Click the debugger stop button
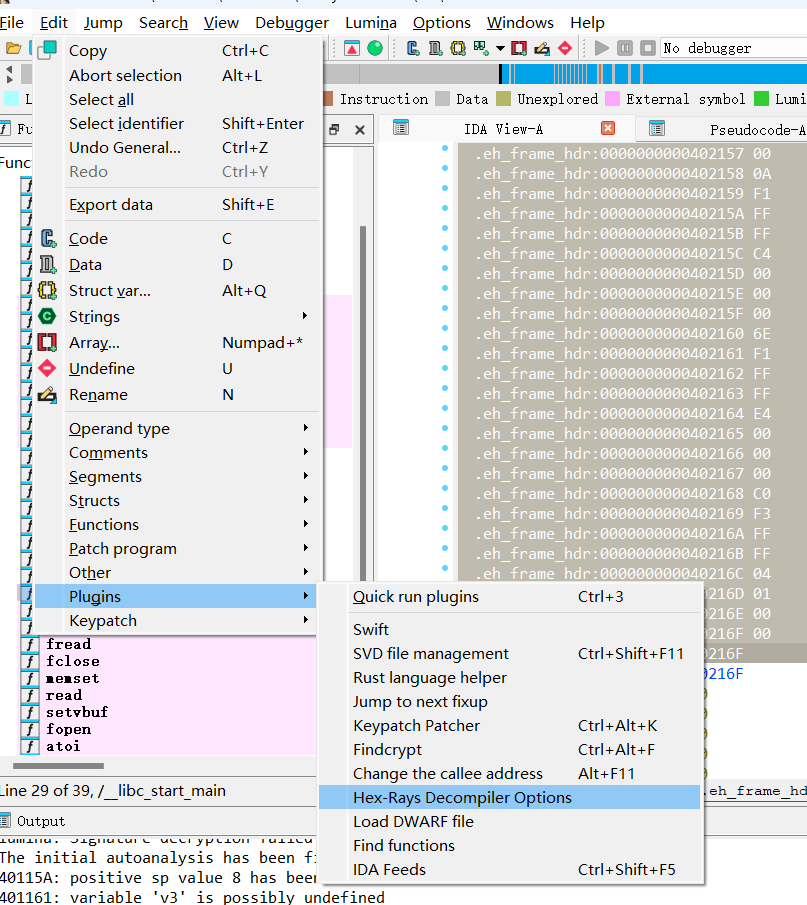 point(648,48)
